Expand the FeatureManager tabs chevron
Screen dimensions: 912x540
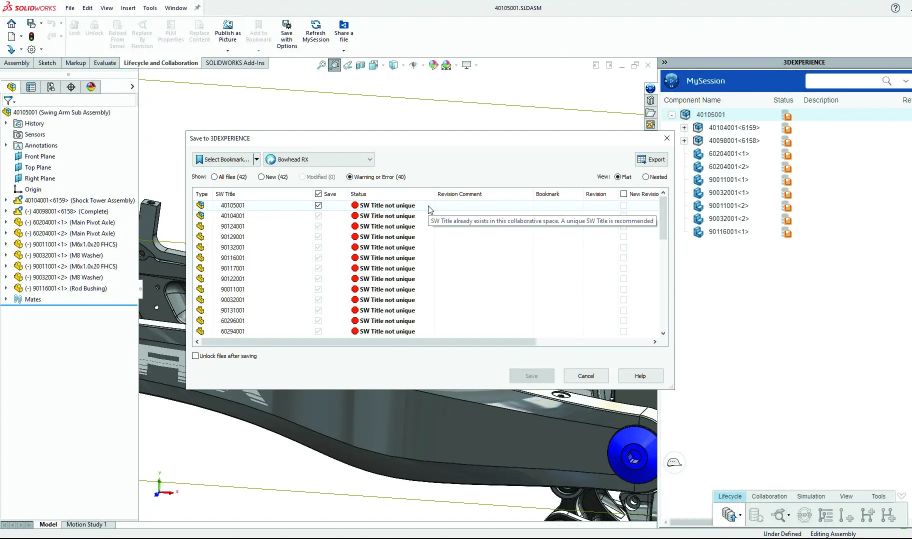[132, 87]
